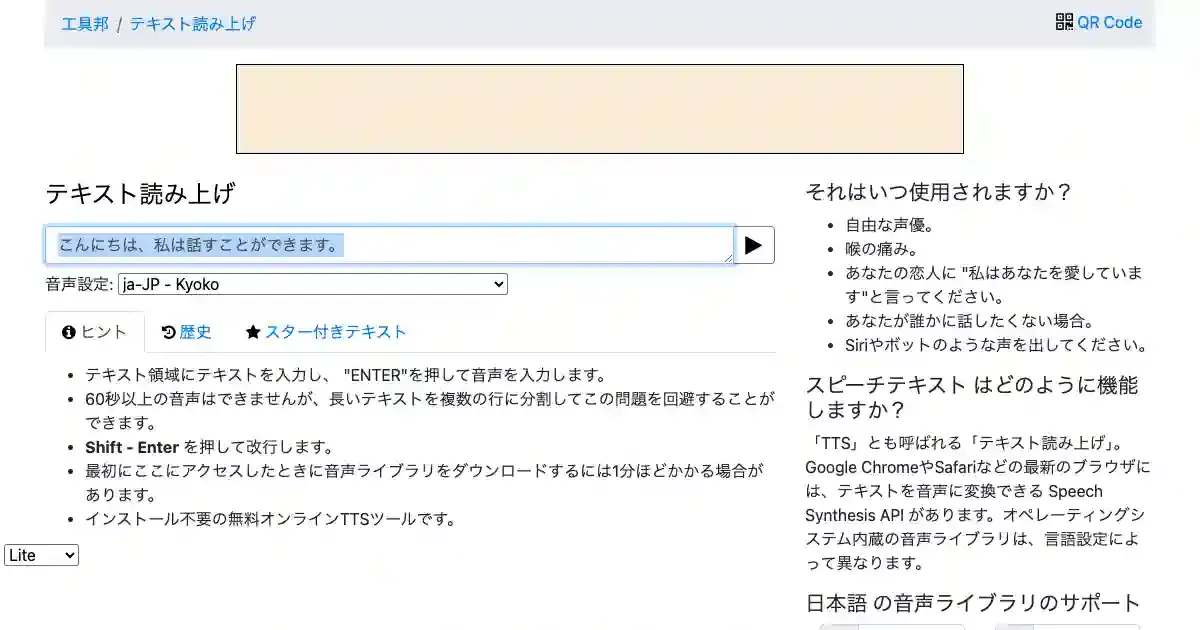
Task: Click the 日本語 の音声ライブラリのサポート heading
Action: (972, 603)
